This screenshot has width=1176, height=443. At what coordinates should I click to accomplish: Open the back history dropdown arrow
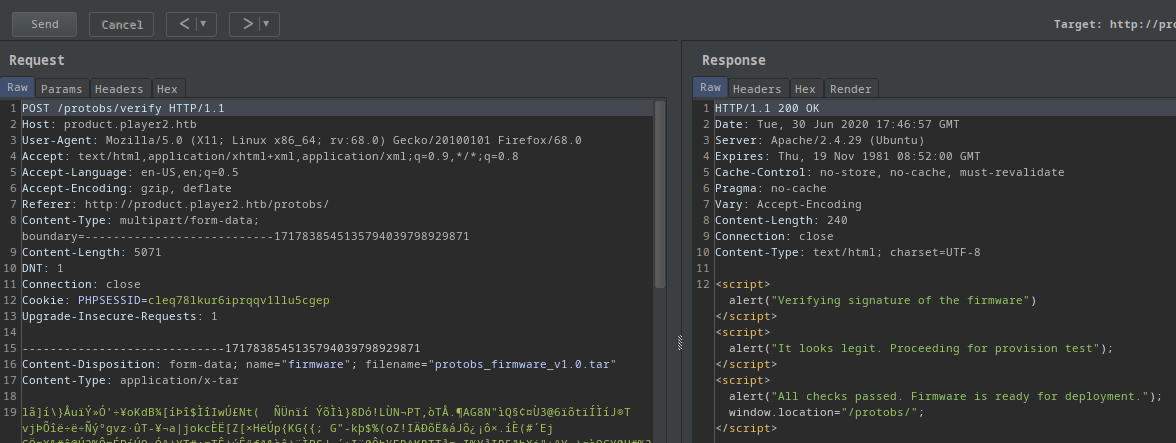tap(204, 24)
